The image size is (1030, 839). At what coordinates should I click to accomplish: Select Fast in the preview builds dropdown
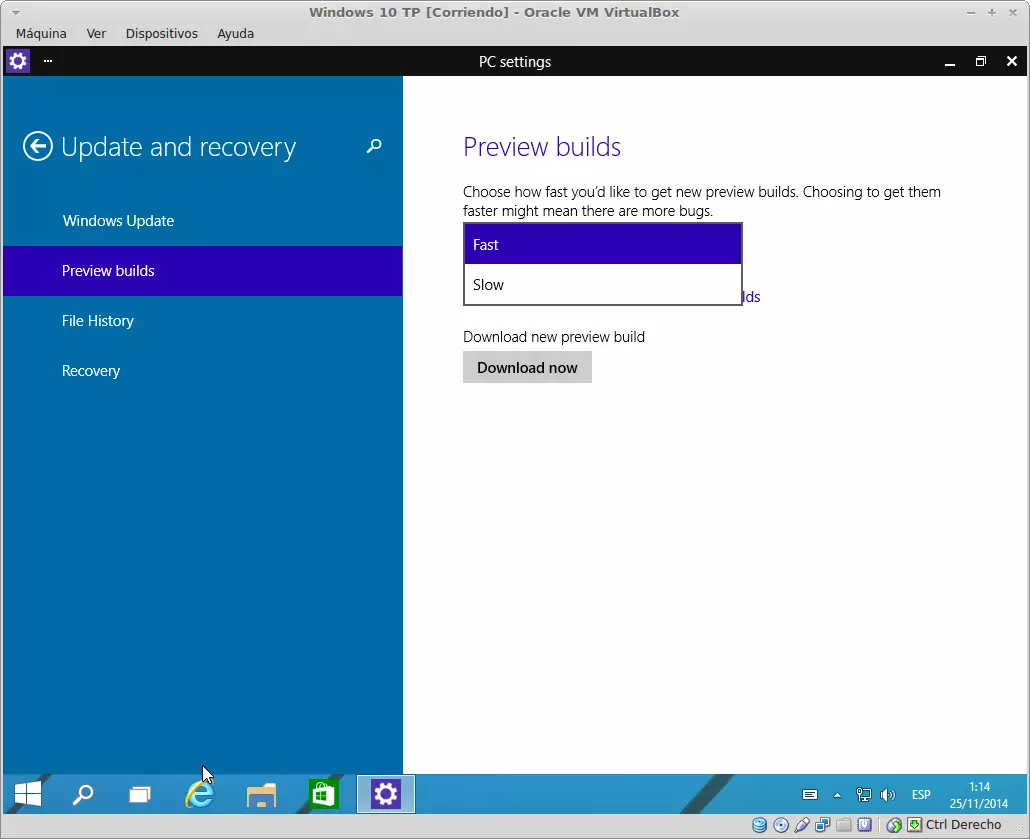[602, 245]
